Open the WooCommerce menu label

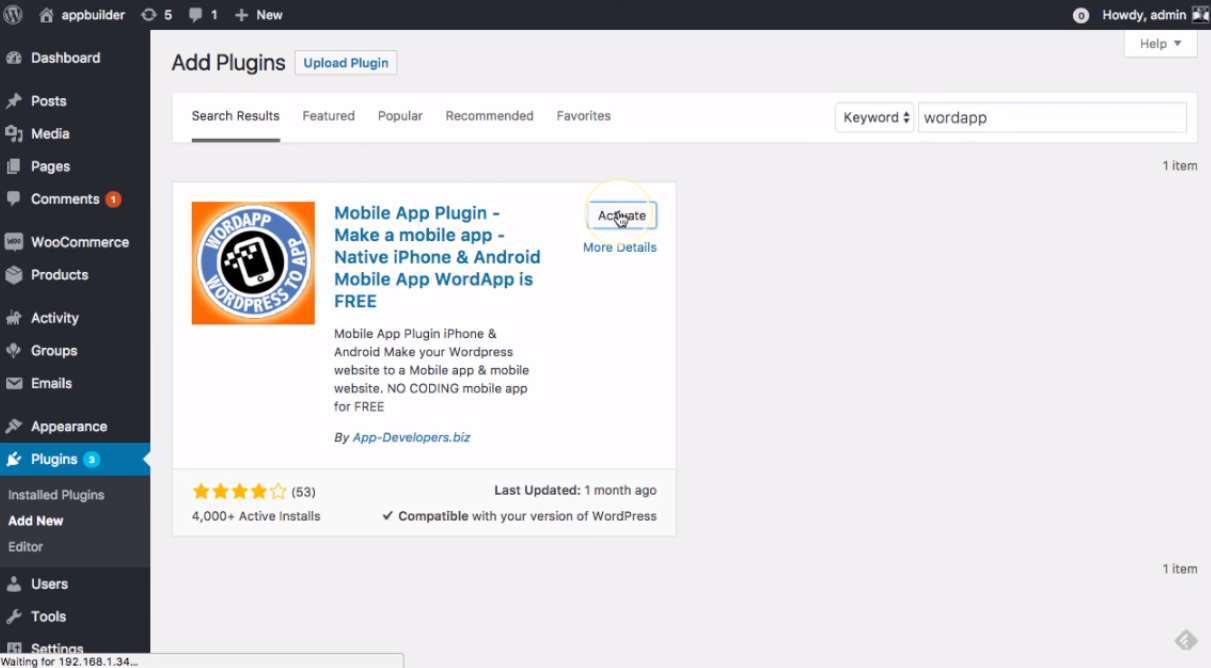click(x=80, y=242)
